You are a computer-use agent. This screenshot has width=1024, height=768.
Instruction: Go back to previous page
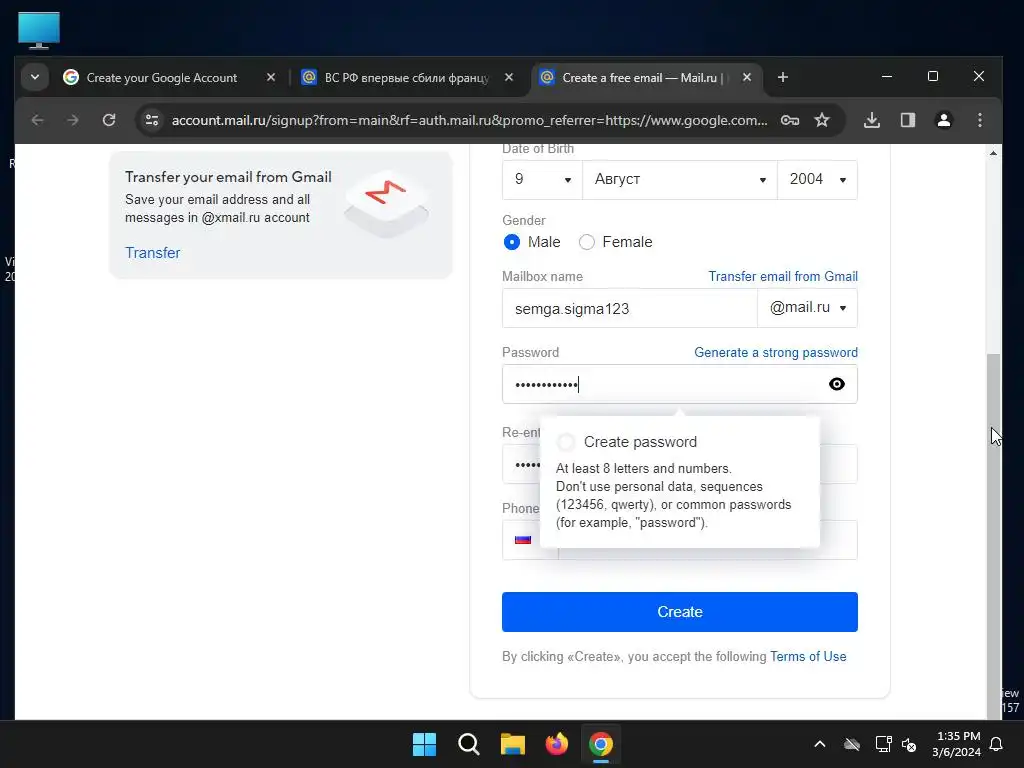(x=37, y=120)
